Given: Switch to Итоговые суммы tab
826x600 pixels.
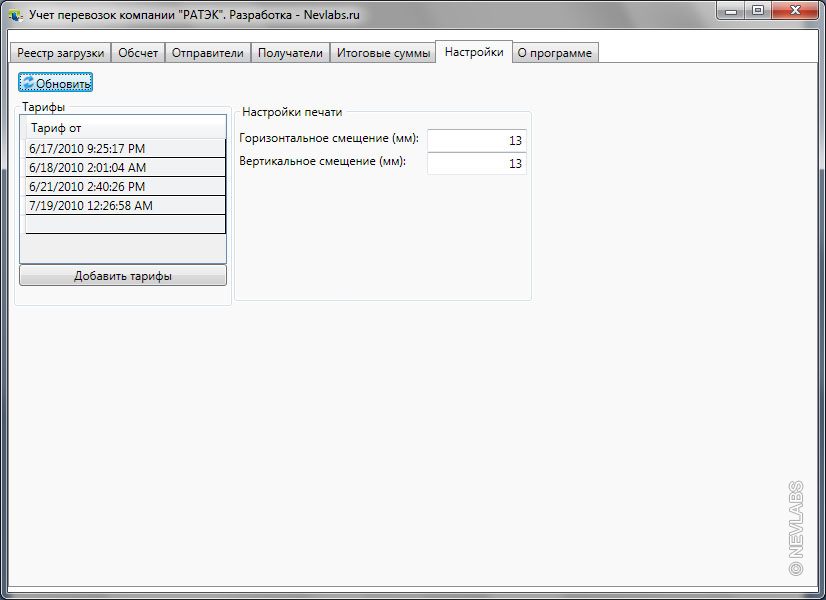Looking at the screenshot, I should 384,53.
